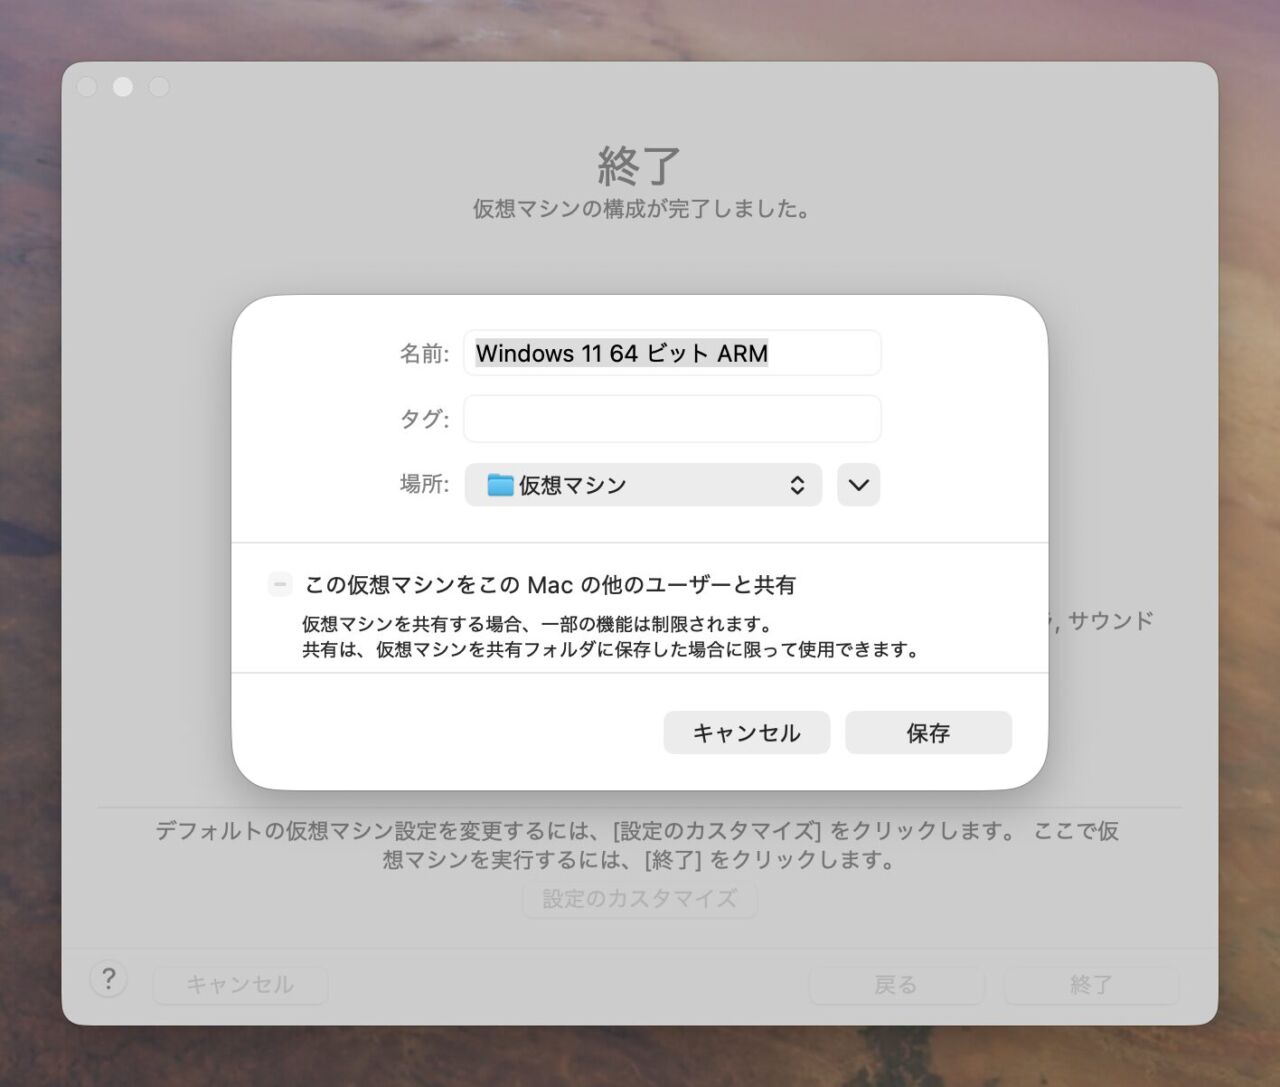This screenshot has width=1280, height=1087.
Task: Click into the 名前 text field
Action: (672, 353)
